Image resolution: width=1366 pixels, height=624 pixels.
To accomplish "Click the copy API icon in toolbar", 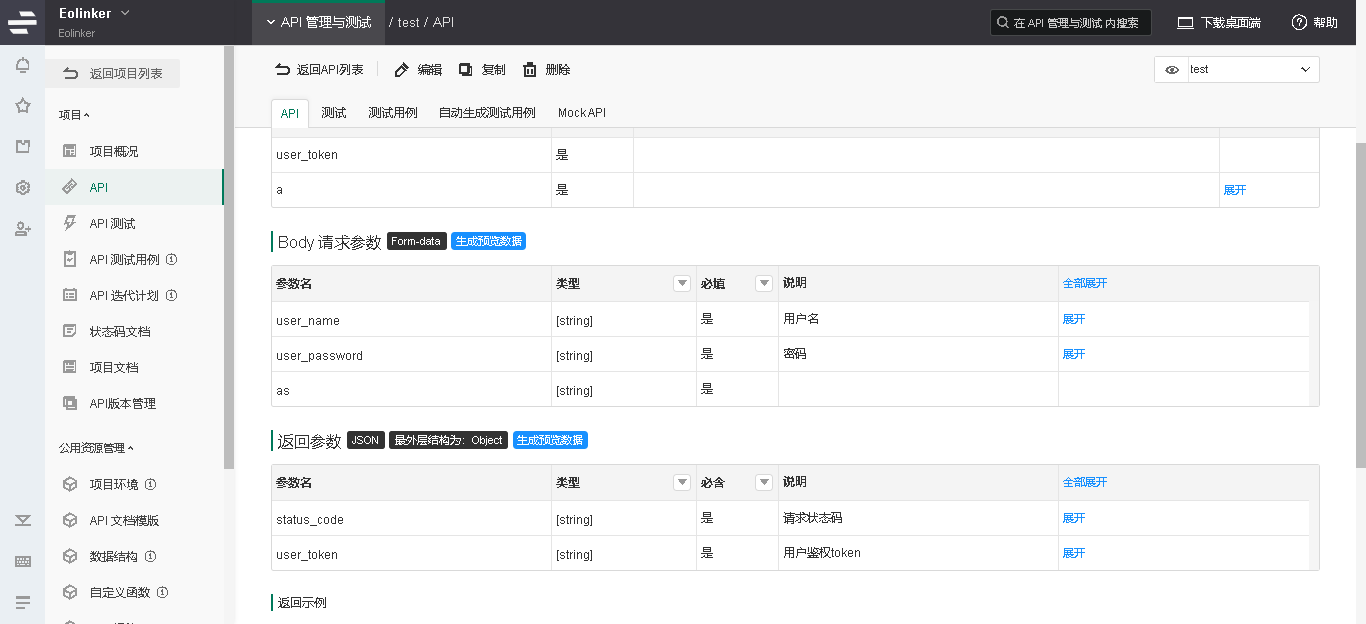I will (466, 70).
